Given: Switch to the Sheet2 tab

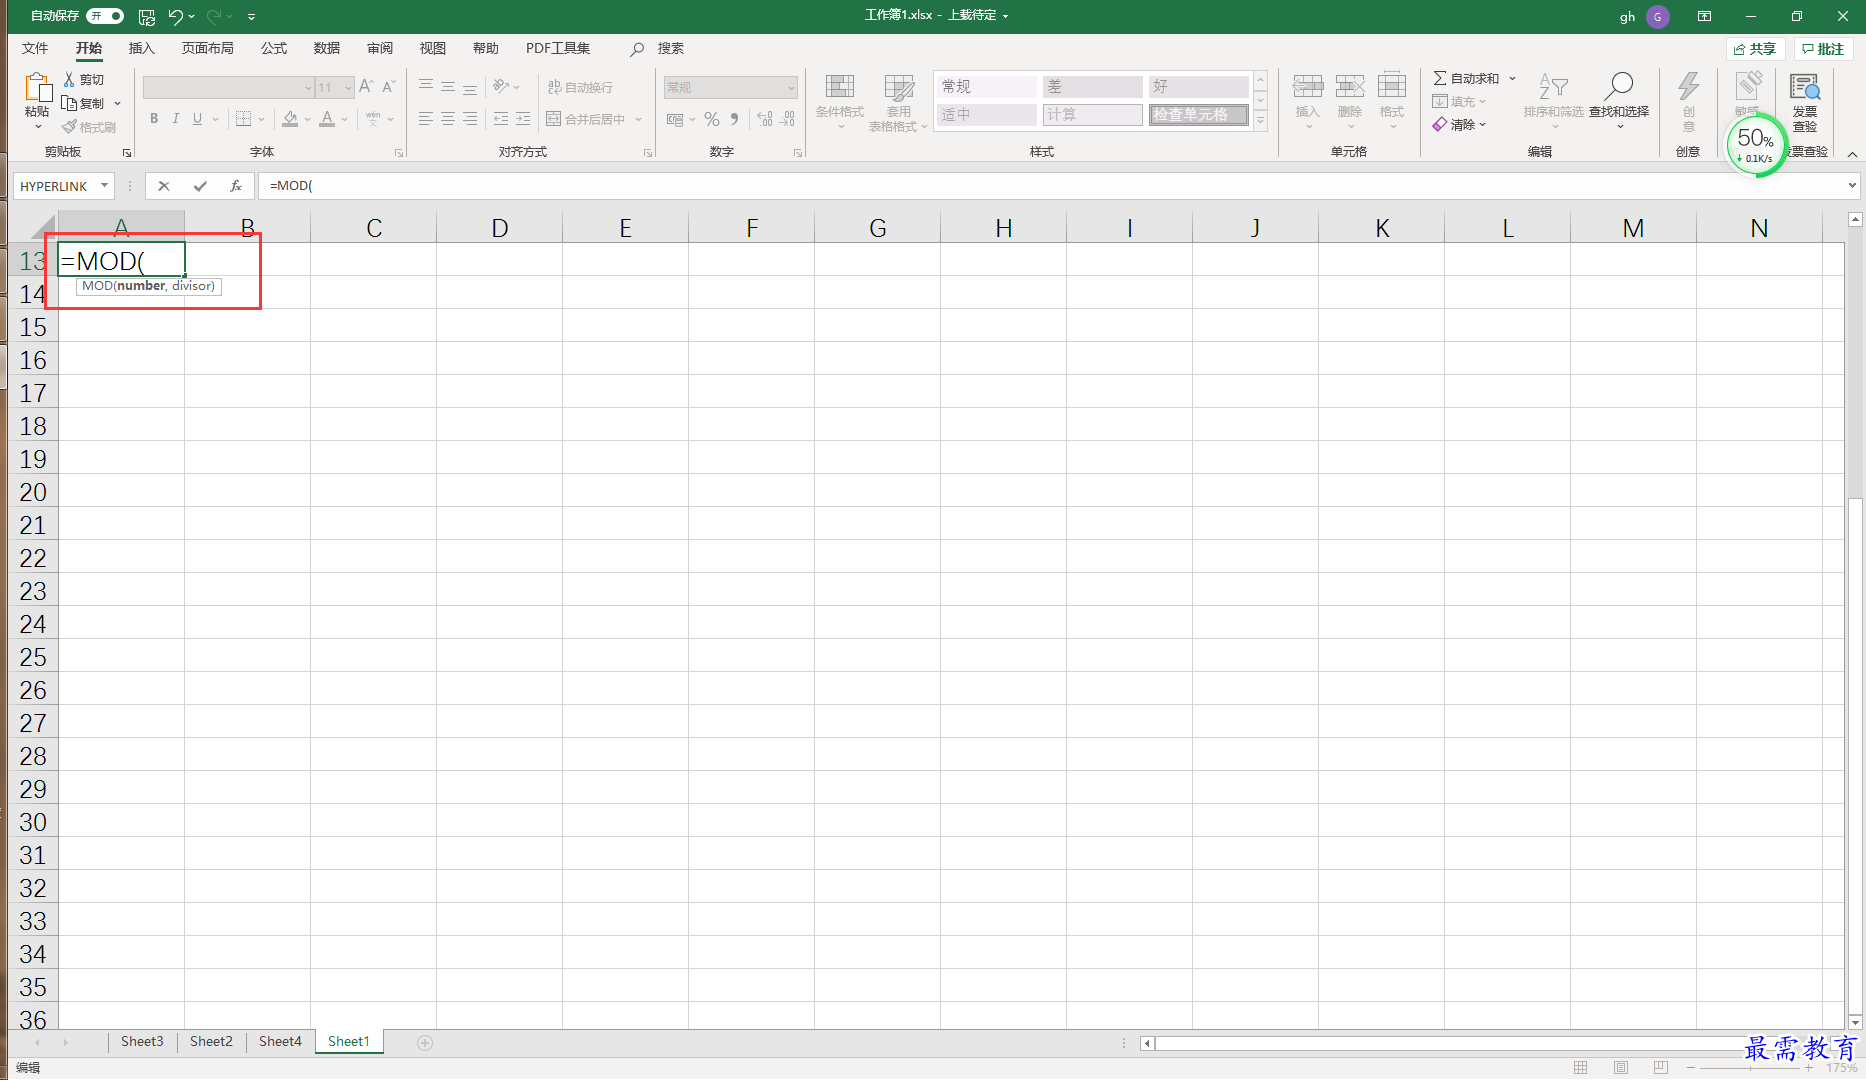Looking at the screenshot, I should 211,1041.
